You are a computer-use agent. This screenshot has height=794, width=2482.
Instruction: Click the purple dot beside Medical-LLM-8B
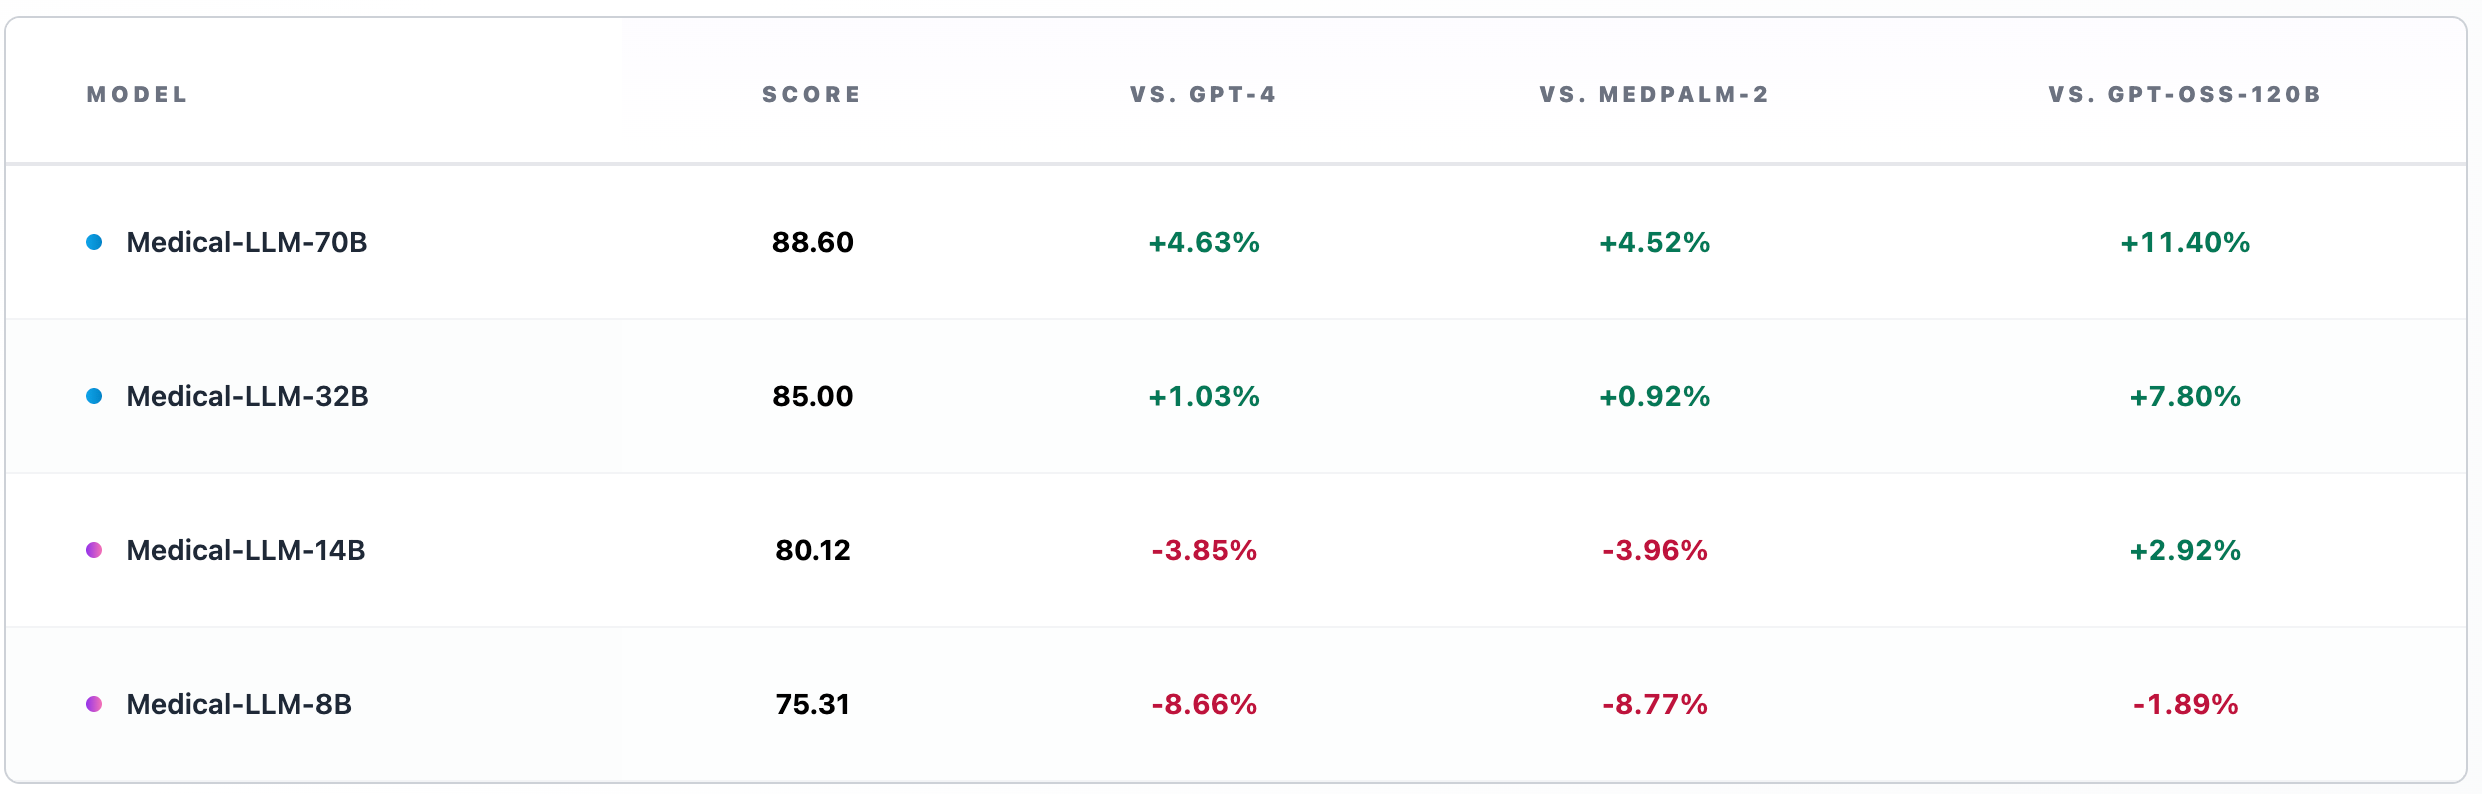point(94,704)
